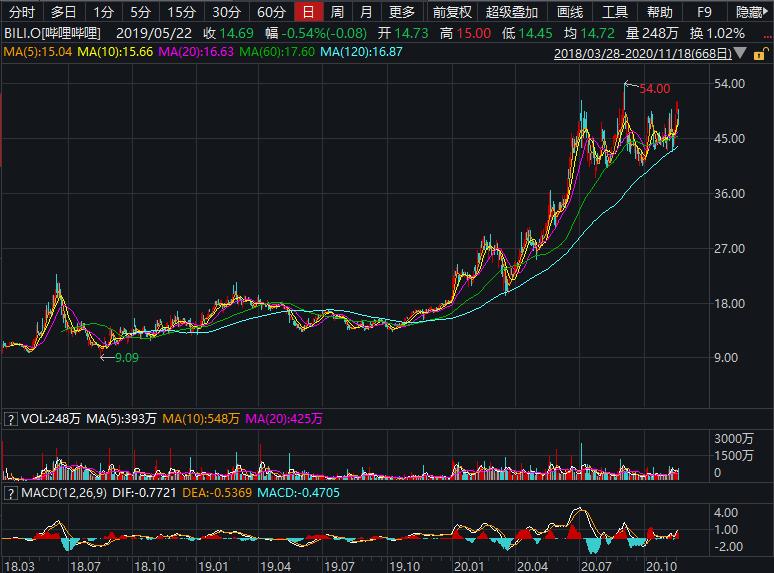Screen dimensions: 774x573
Task: Open the 帮助 help menu
Action: (x=660, y=12)
